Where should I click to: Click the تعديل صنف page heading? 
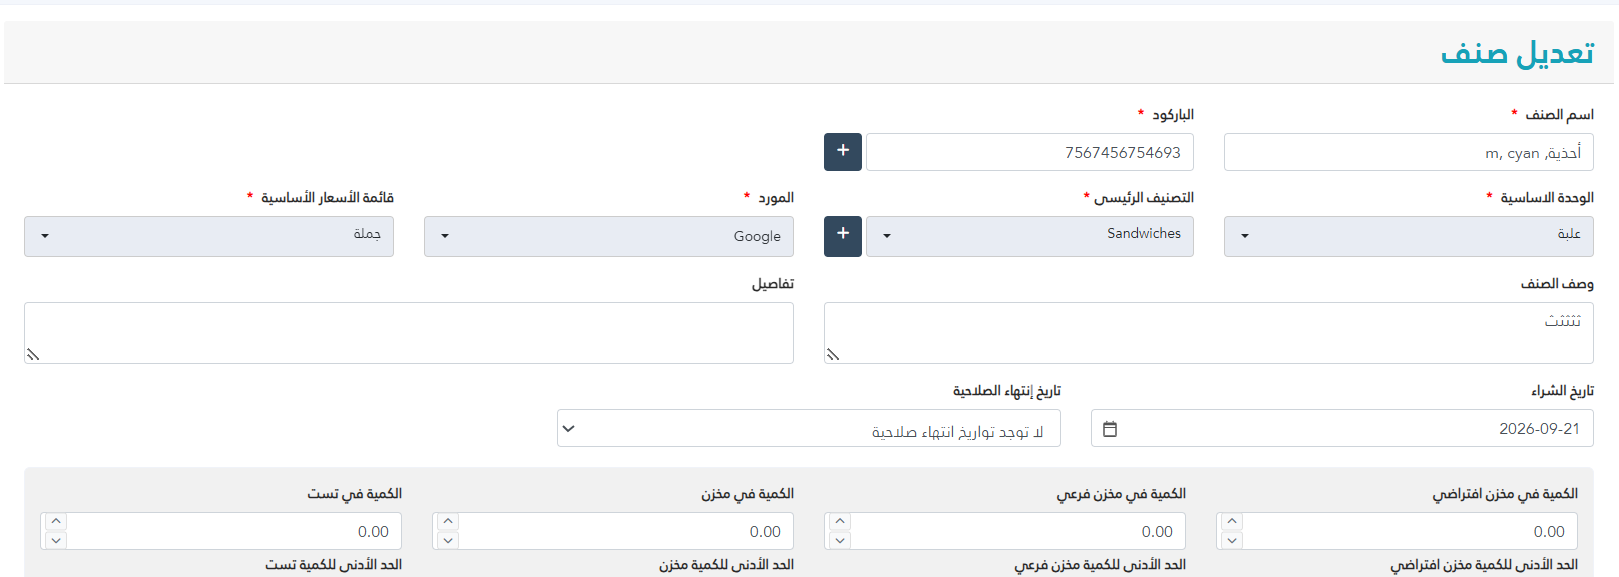[1517, 53]
